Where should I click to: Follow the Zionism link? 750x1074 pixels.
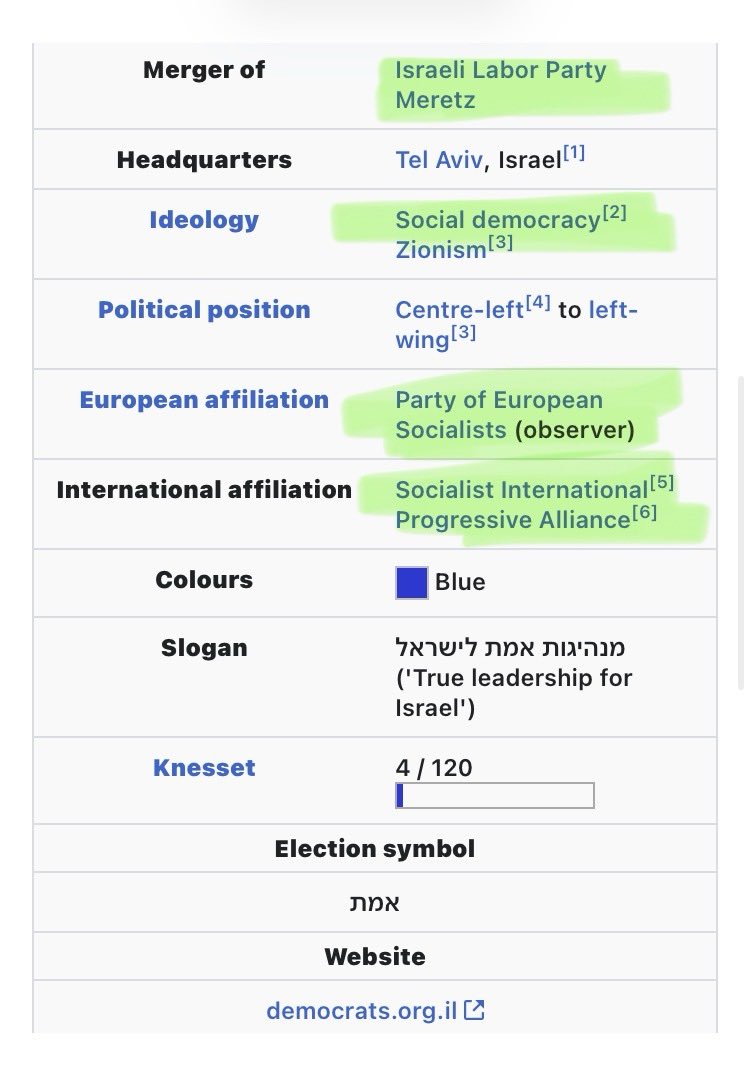coord(441,250)
